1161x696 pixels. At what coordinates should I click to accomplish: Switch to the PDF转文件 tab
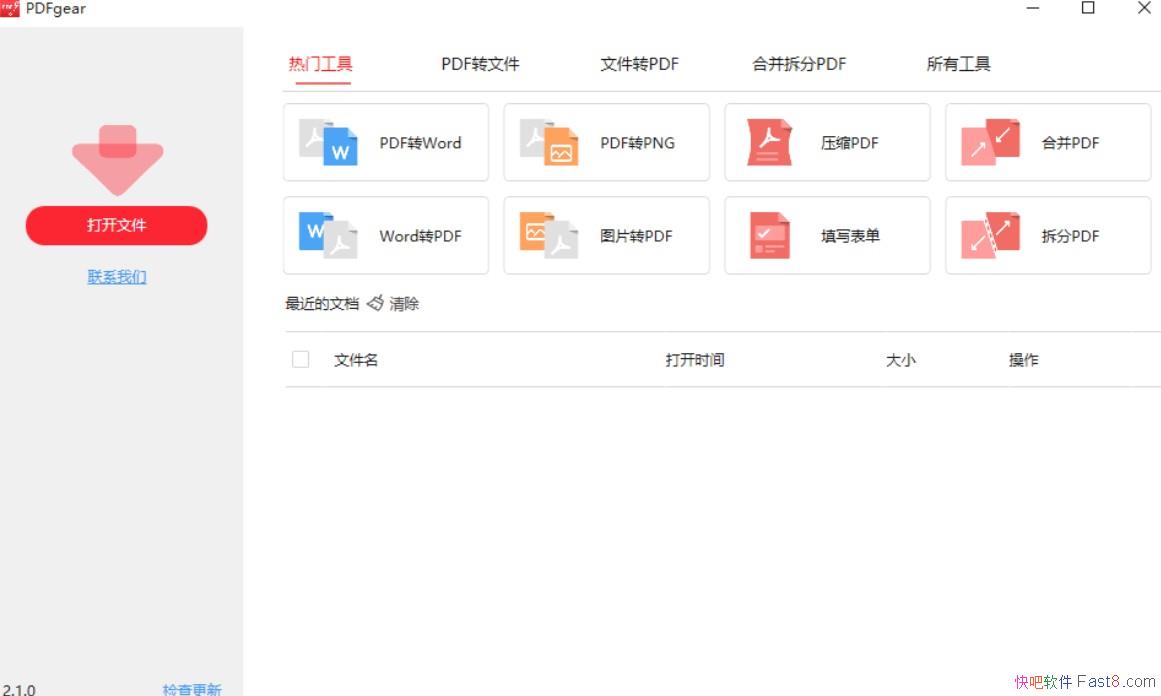480,64
